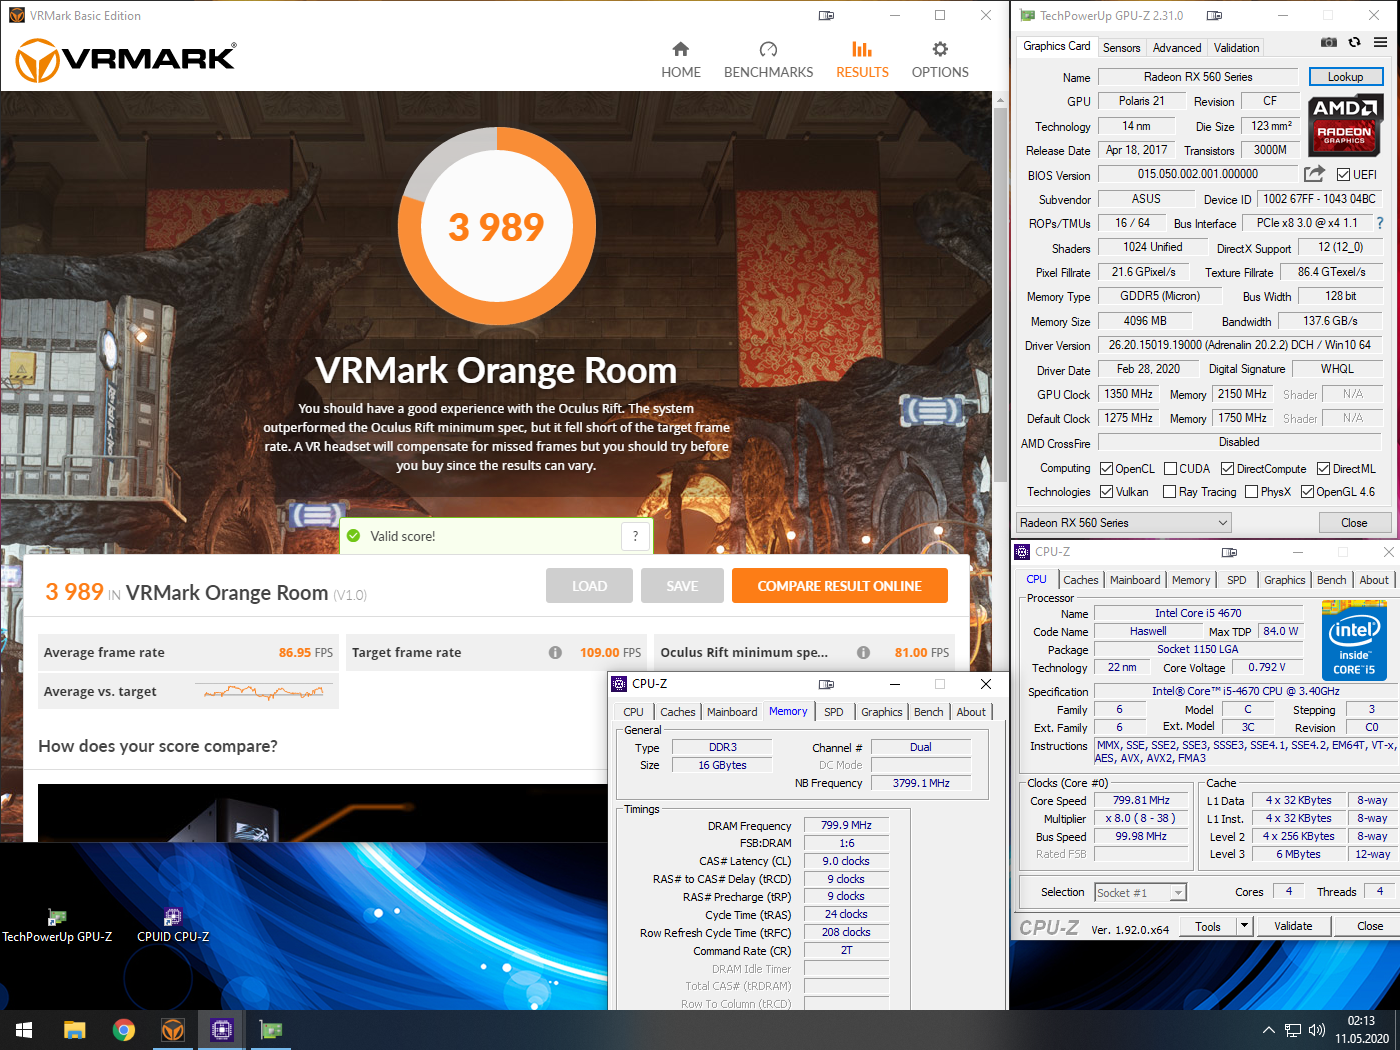Take GPU-Z screenshot with camera icon
1400x1050 pixels.
pos(1329,43)
